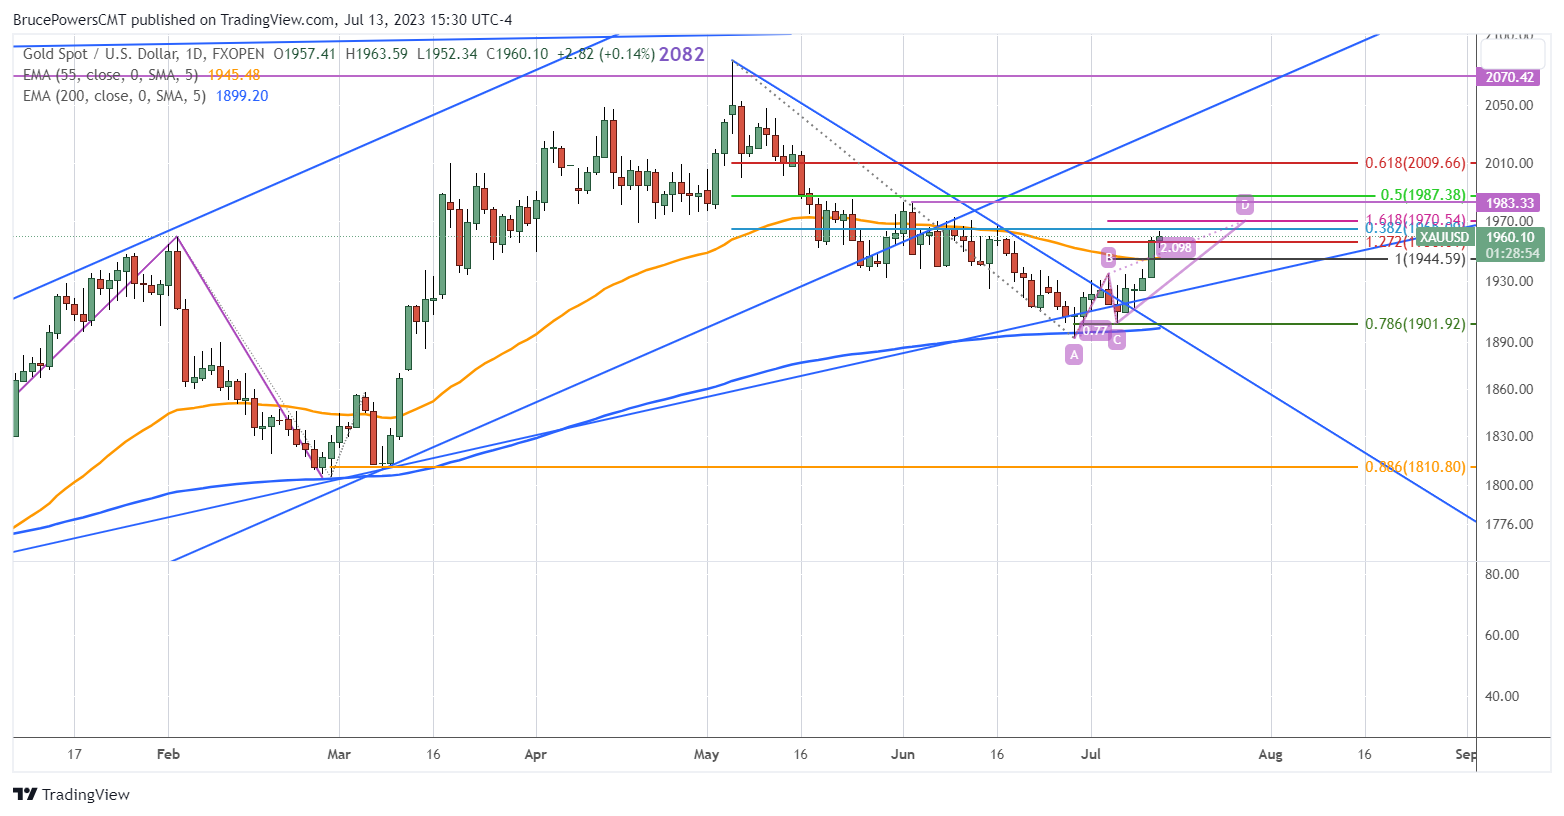Click the 0.786(1901.92) Fibonacci level label
1564x816 pixels.
click(x=1415, y=324)
